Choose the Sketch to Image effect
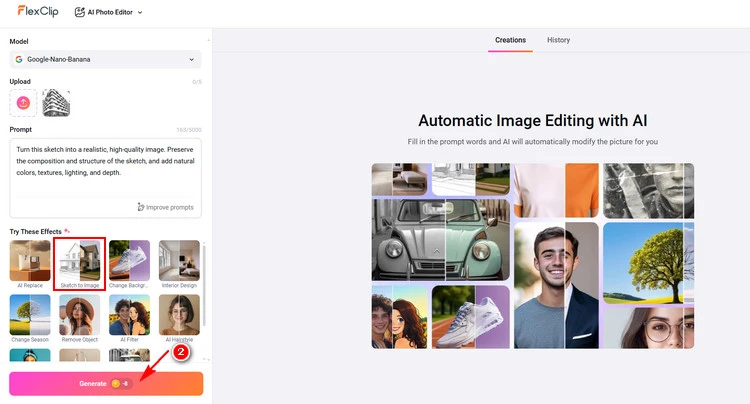Image resolution: width=750 pixels, height=404 pixels. tap(79, 264)
